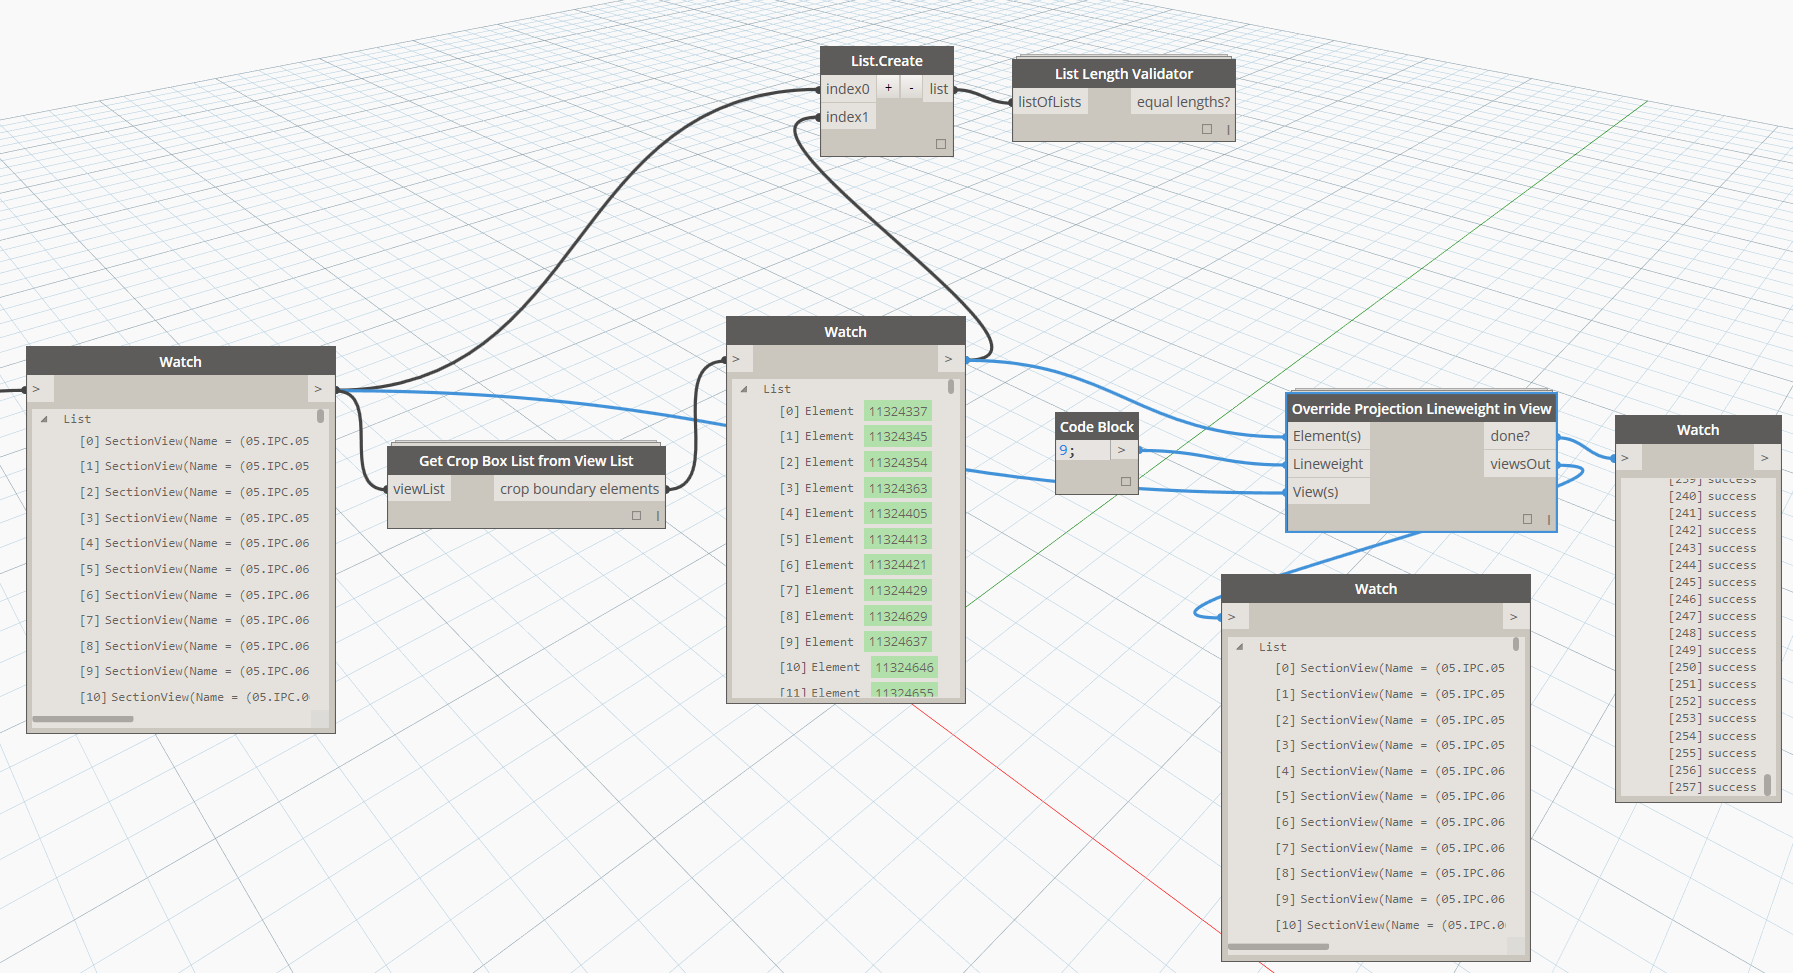Toggle preview checkbox on Override Projection Lineweight node
The height and width of the screenshot is (973, 1793).
pos(1527,519)
